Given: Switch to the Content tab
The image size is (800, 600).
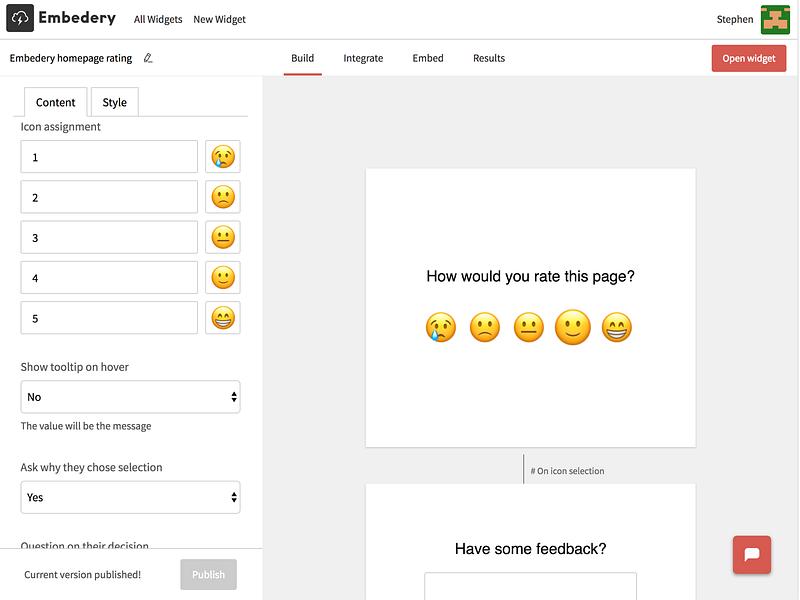Looking at the screenshot, I should coord(56,102).
